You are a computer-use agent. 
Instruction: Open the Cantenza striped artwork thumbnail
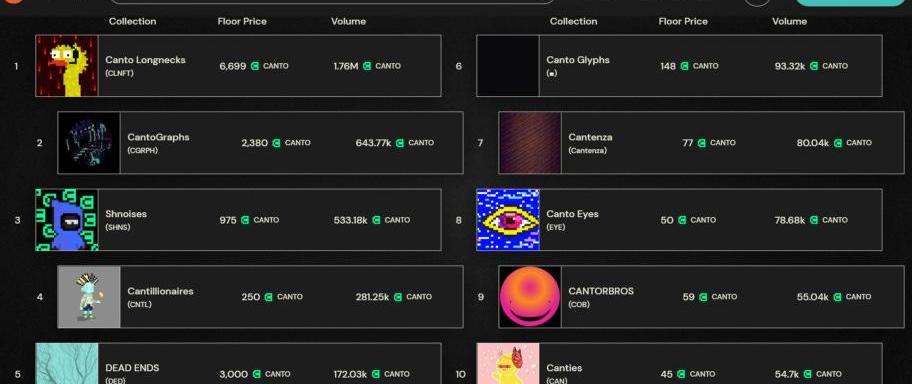coord(530,143)
